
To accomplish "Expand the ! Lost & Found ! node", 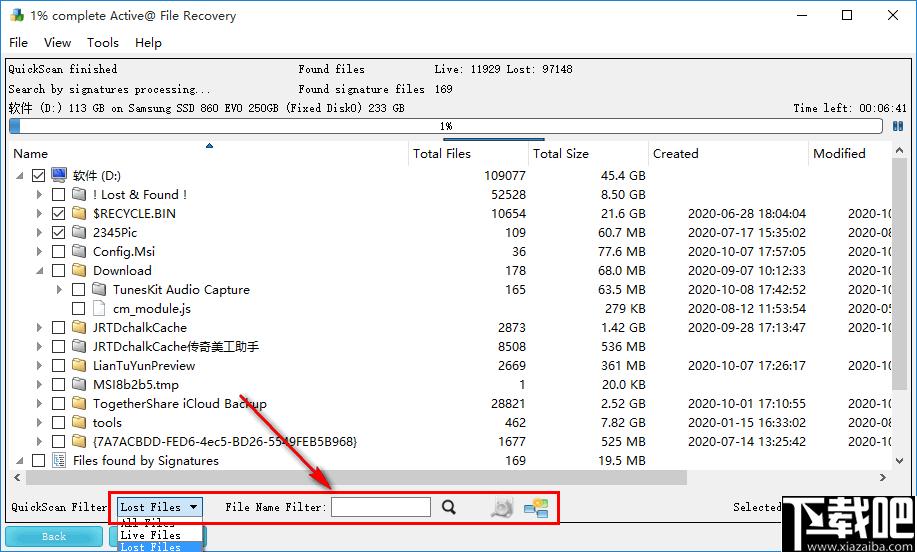I will click(x=39, y=194).
